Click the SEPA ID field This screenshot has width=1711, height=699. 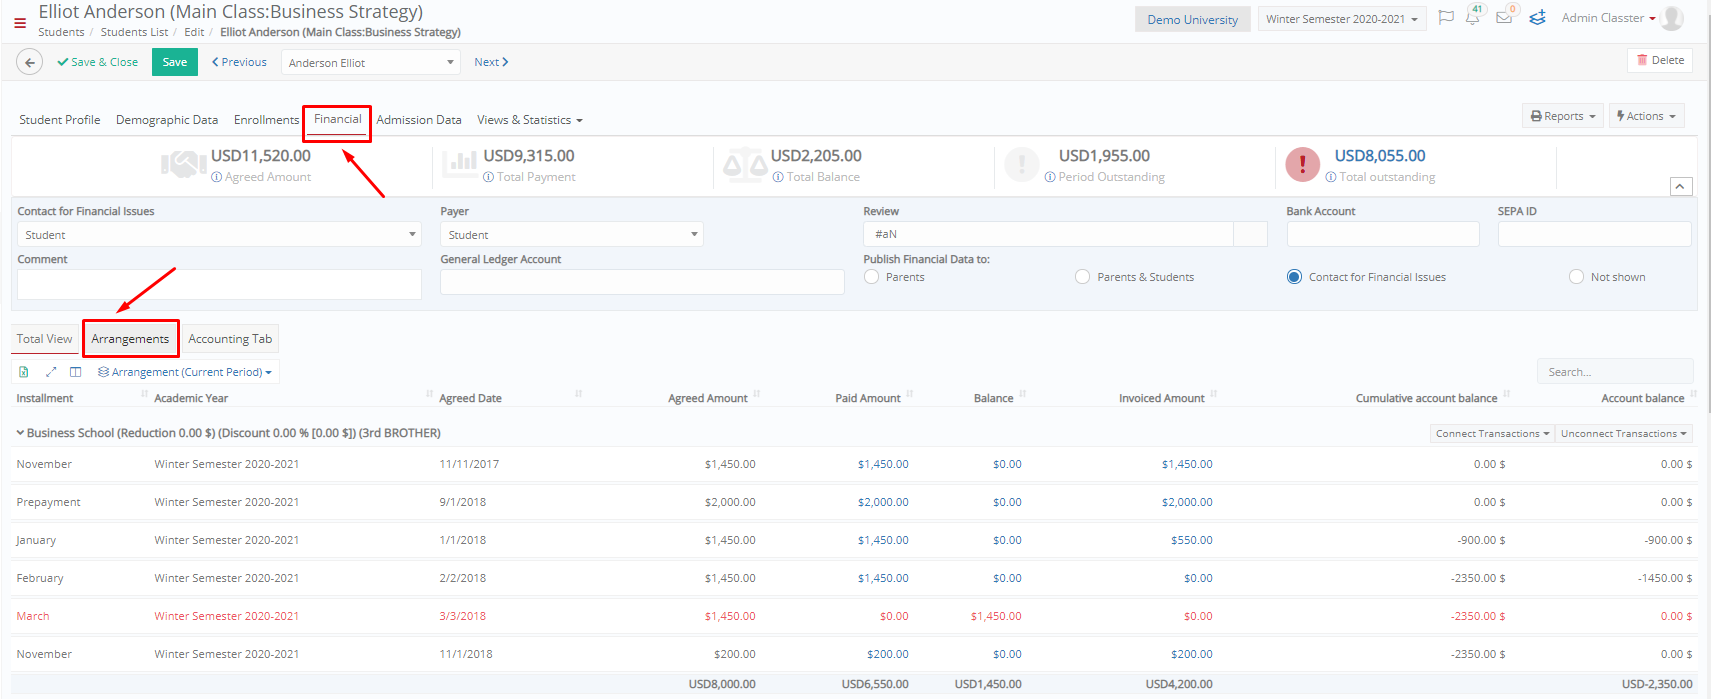(1594, 234)
